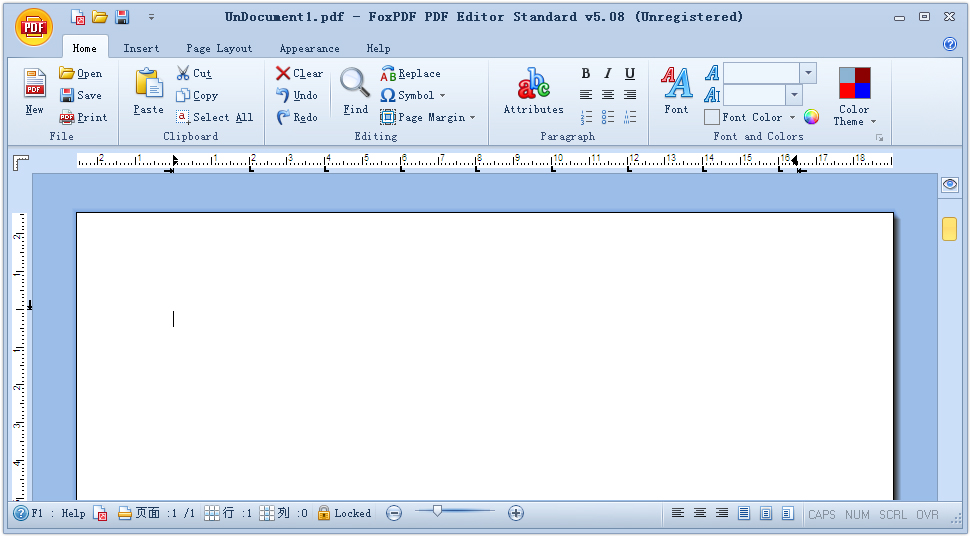Click the Font Color swatch box
This screenshot has width=971, height=537.
point(712,116)
